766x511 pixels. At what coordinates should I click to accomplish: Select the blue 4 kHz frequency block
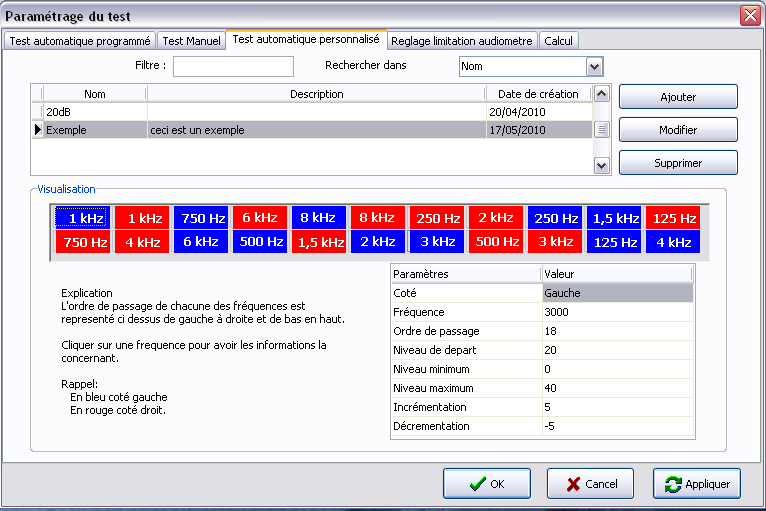[673, 242]
